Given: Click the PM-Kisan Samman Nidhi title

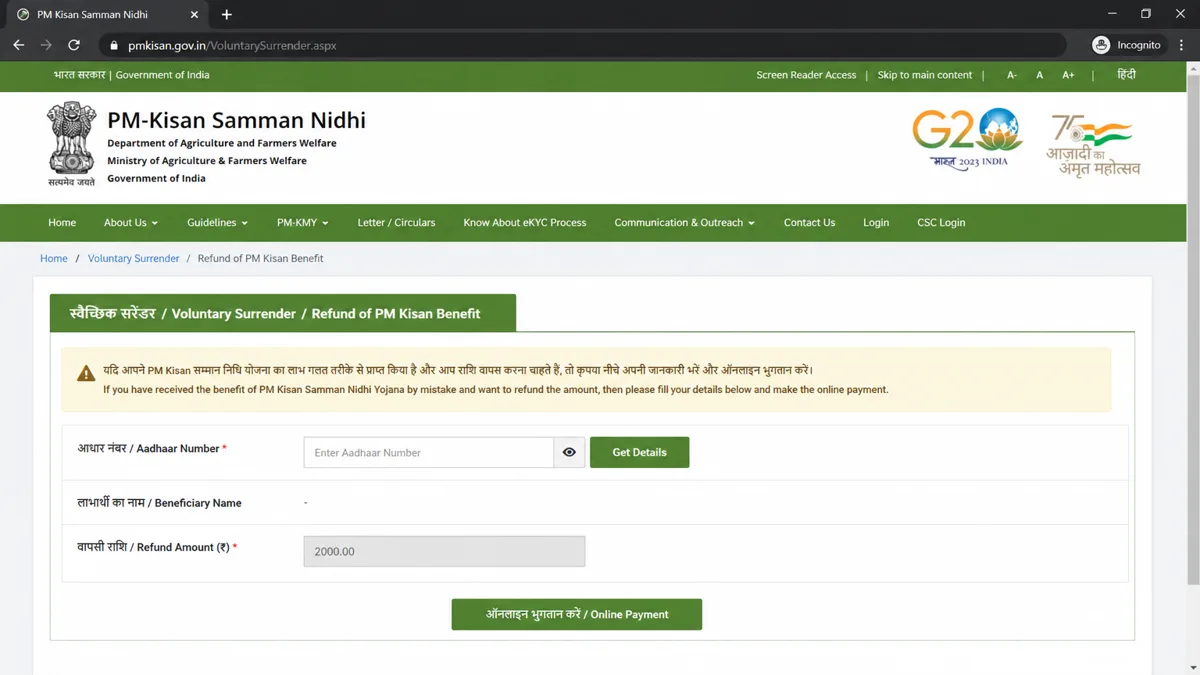Looking at the screenshot, I should click(x=237, y=120).
